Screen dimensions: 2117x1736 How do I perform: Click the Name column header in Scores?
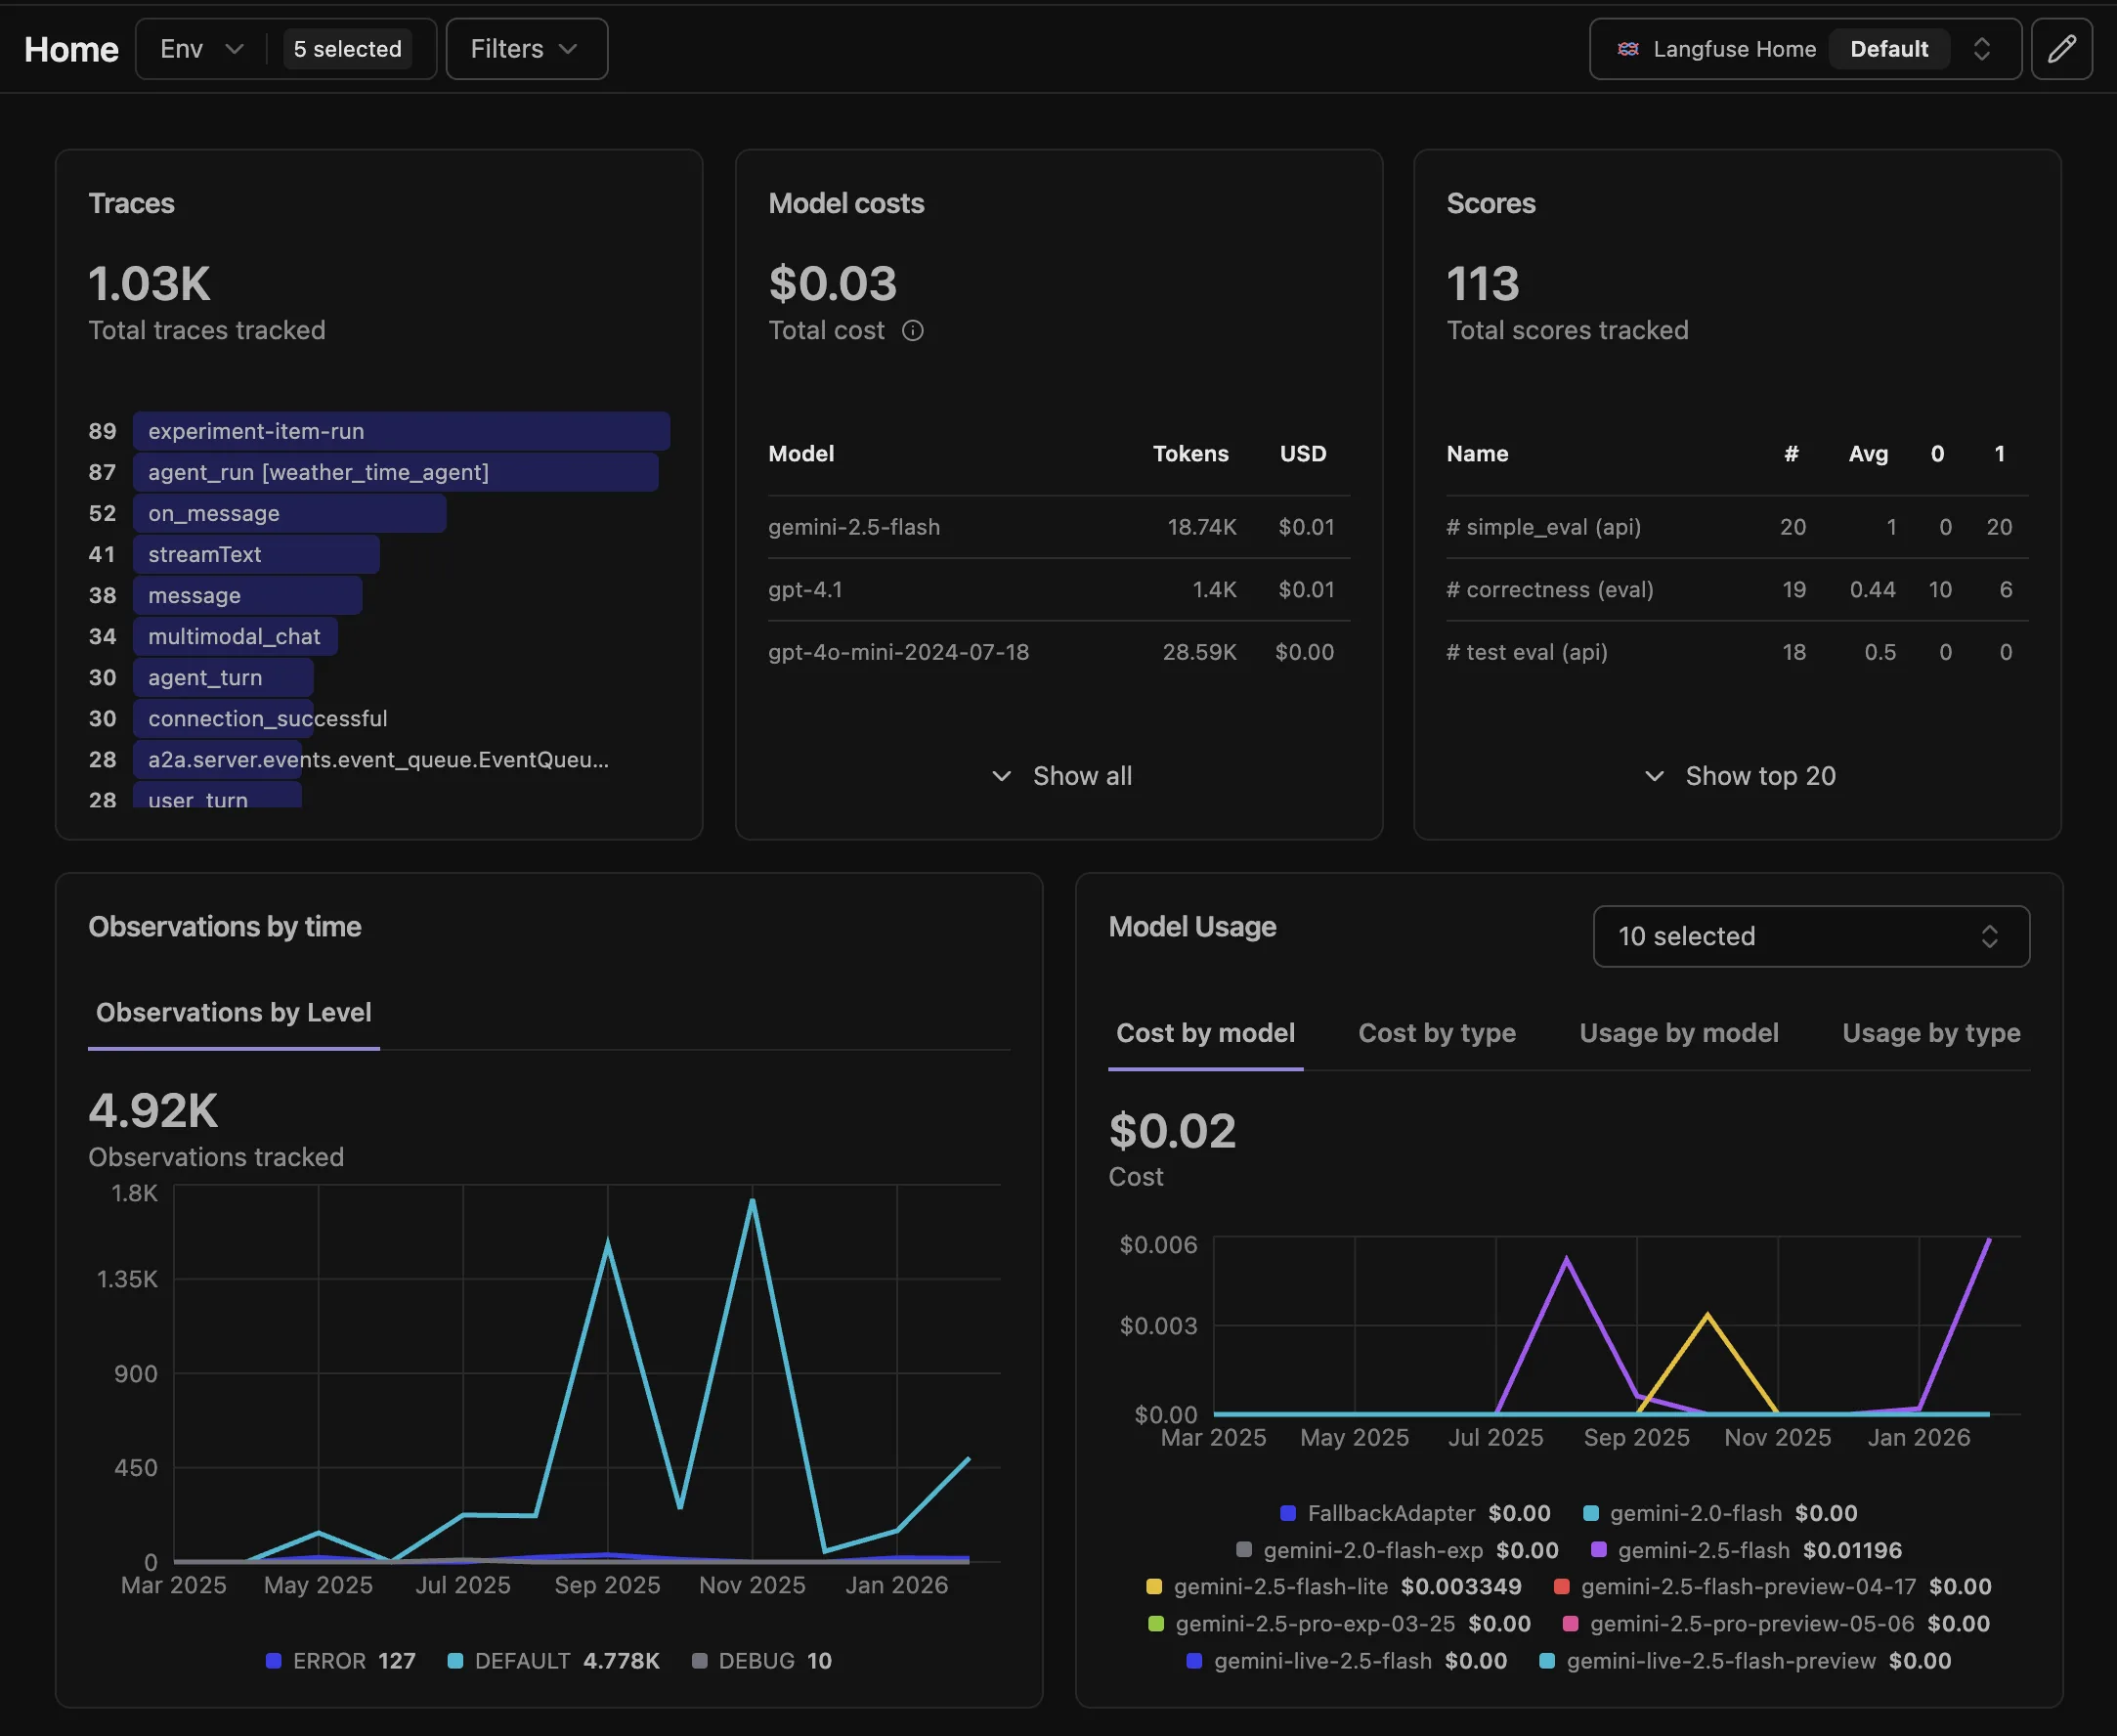(1477, 454)
